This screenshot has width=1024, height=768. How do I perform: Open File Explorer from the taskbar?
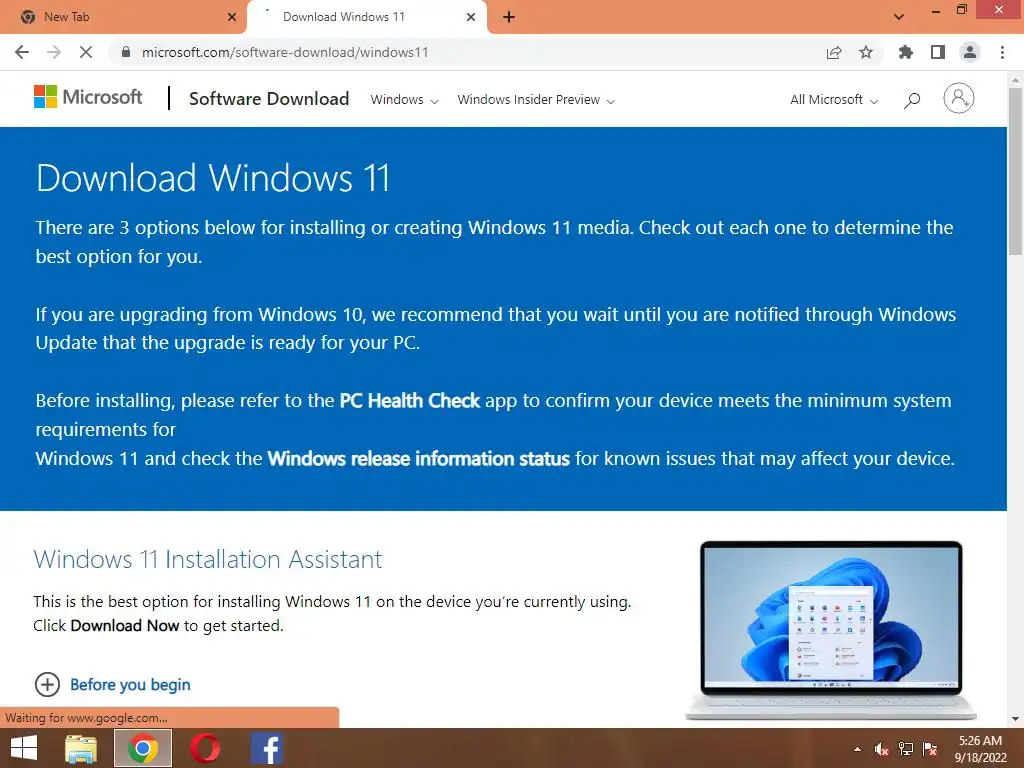pyautogui.click(x=81, y=748)
